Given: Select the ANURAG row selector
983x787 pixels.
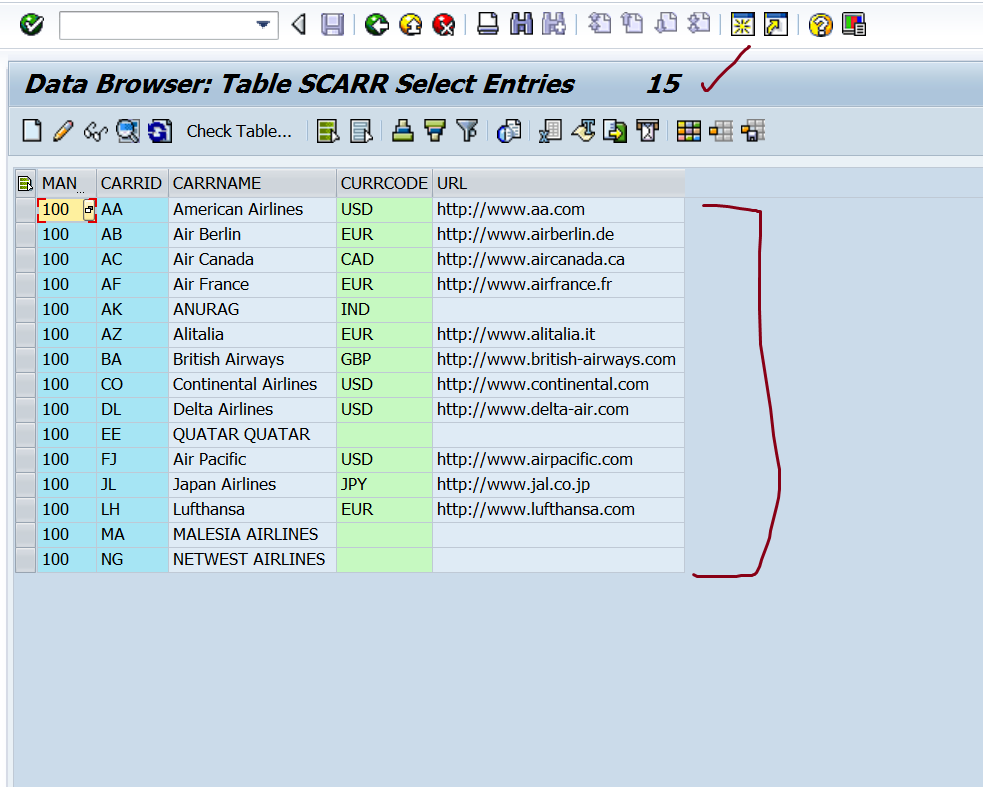Looking at the screenshot, I should click(26, 310).
